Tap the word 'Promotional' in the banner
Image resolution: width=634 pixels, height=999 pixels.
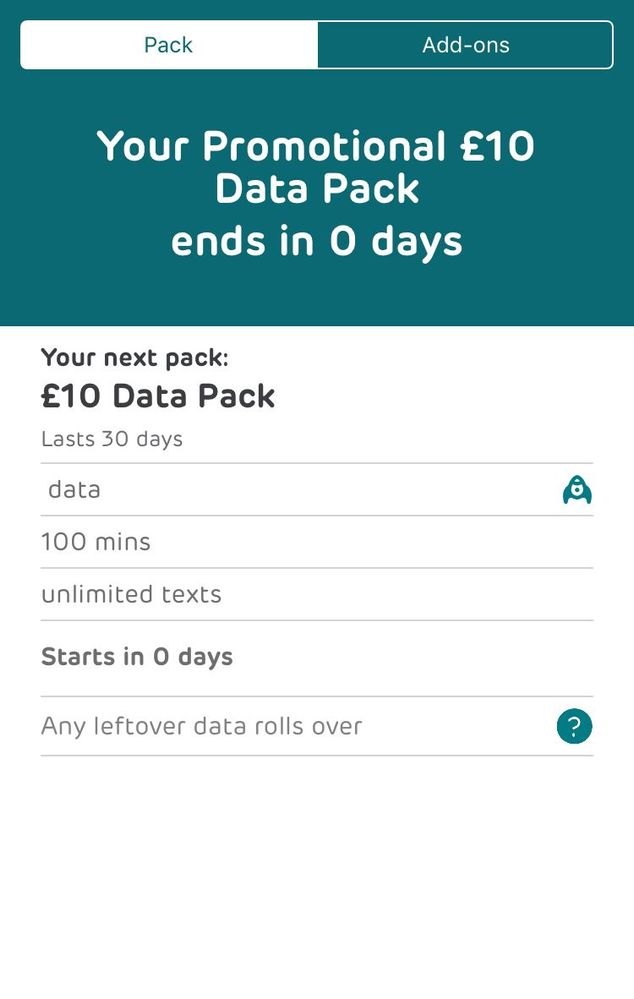[324, 147]
